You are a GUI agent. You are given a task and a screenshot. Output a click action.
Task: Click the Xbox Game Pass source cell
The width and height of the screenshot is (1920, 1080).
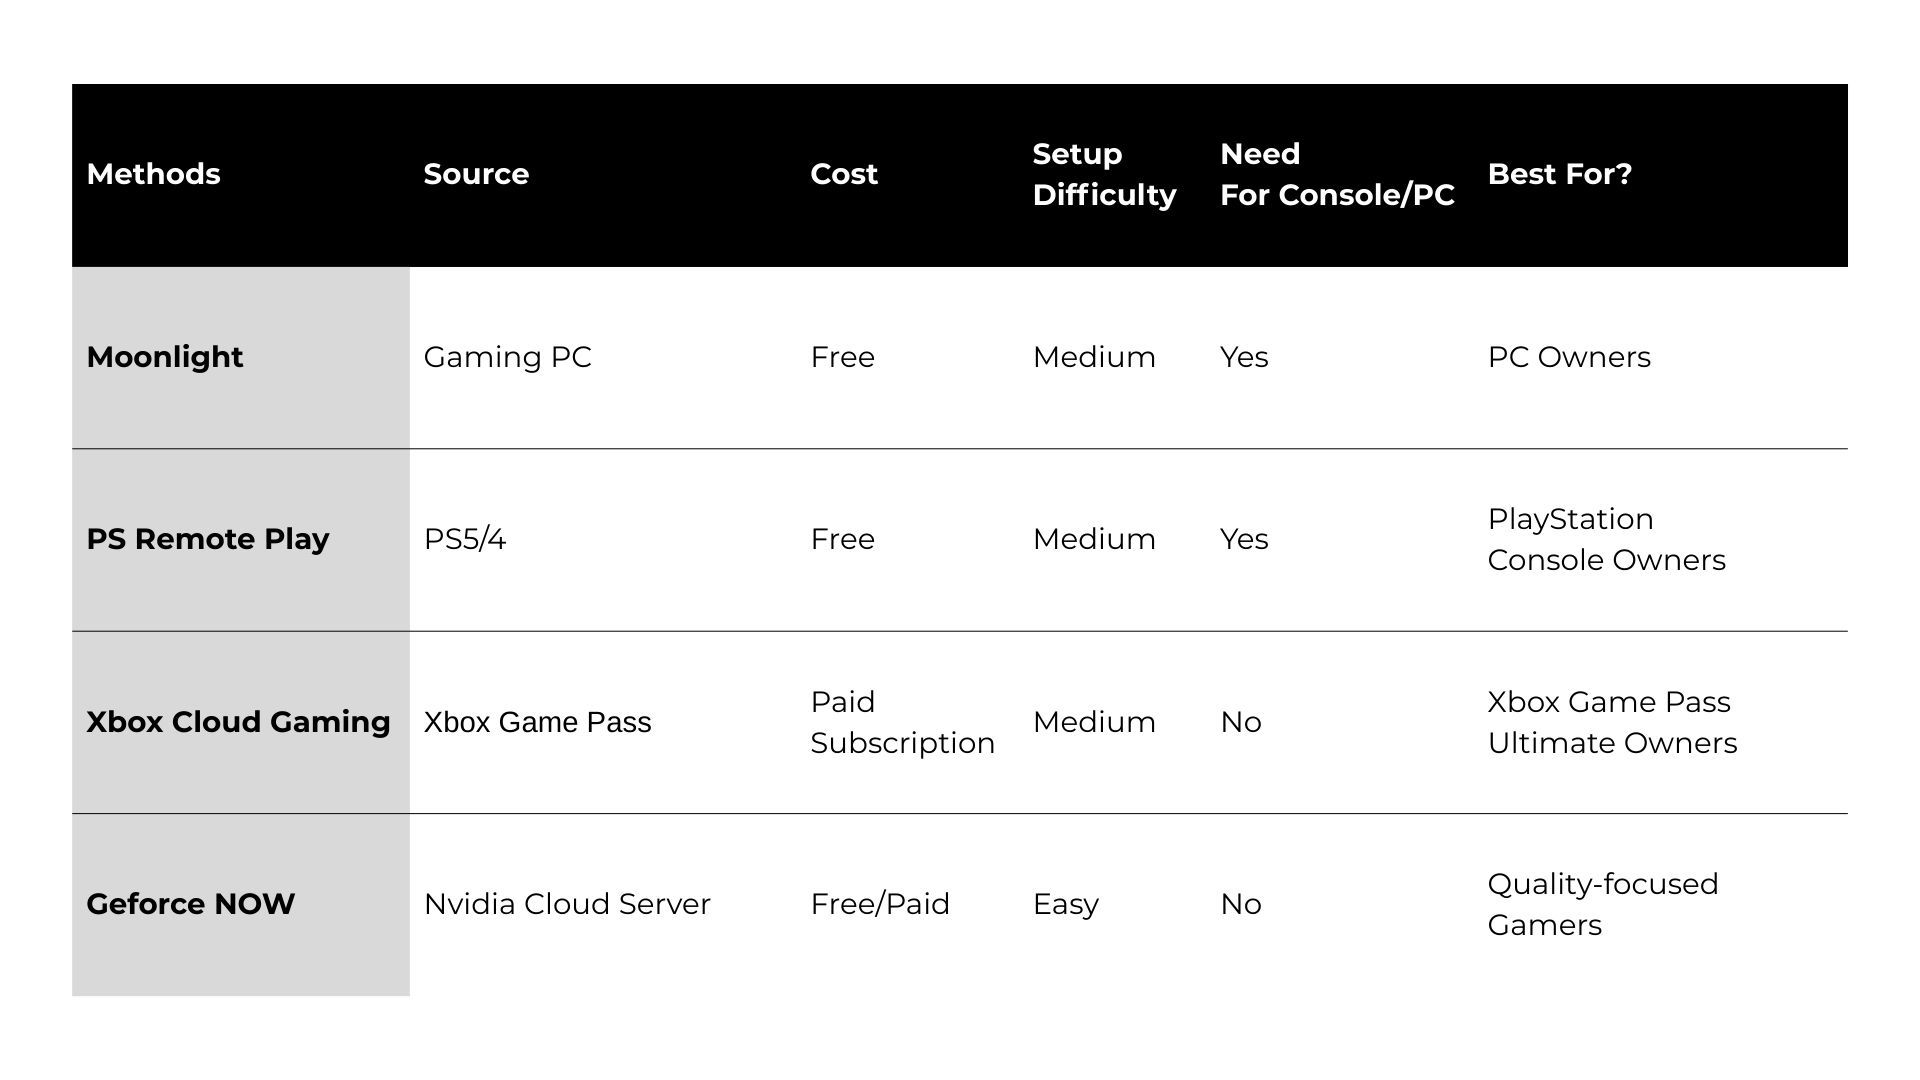[537, 722]
